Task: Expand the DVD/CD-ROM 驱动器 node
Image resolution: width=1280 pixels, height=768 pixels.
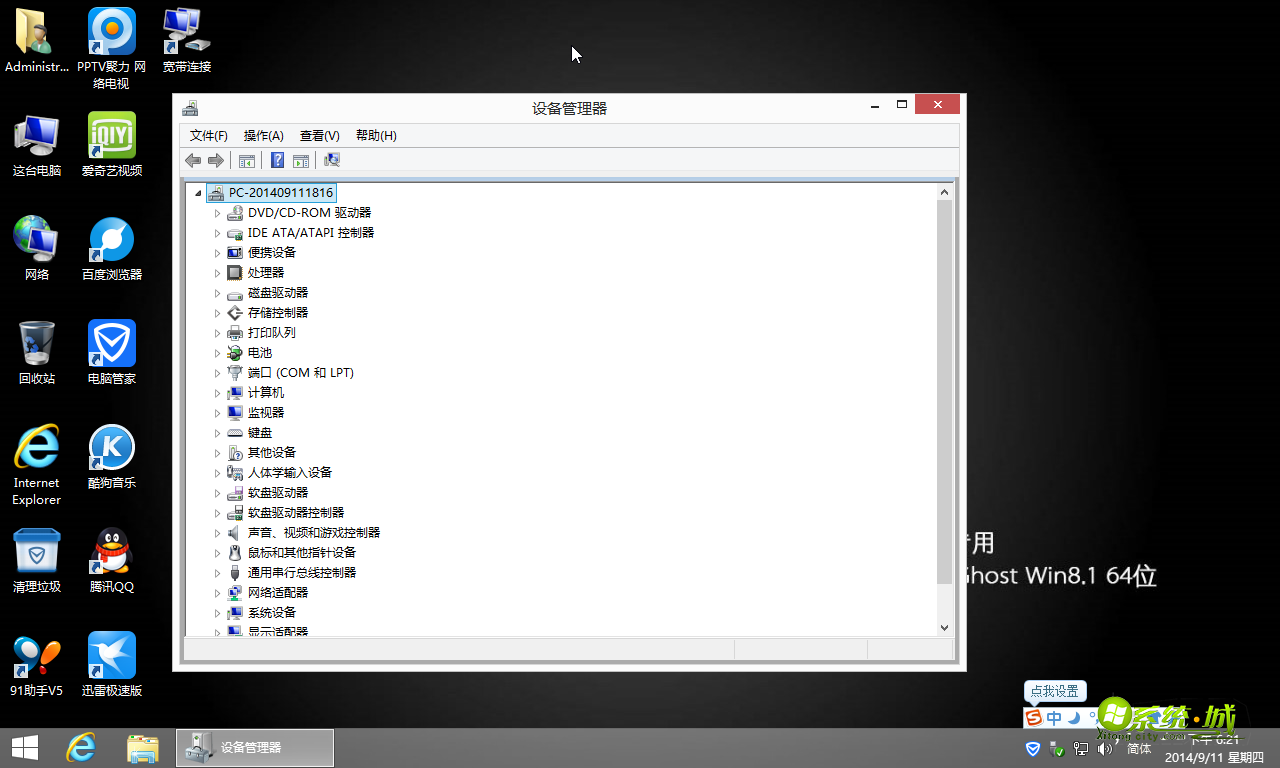Action: coord(219,212)
